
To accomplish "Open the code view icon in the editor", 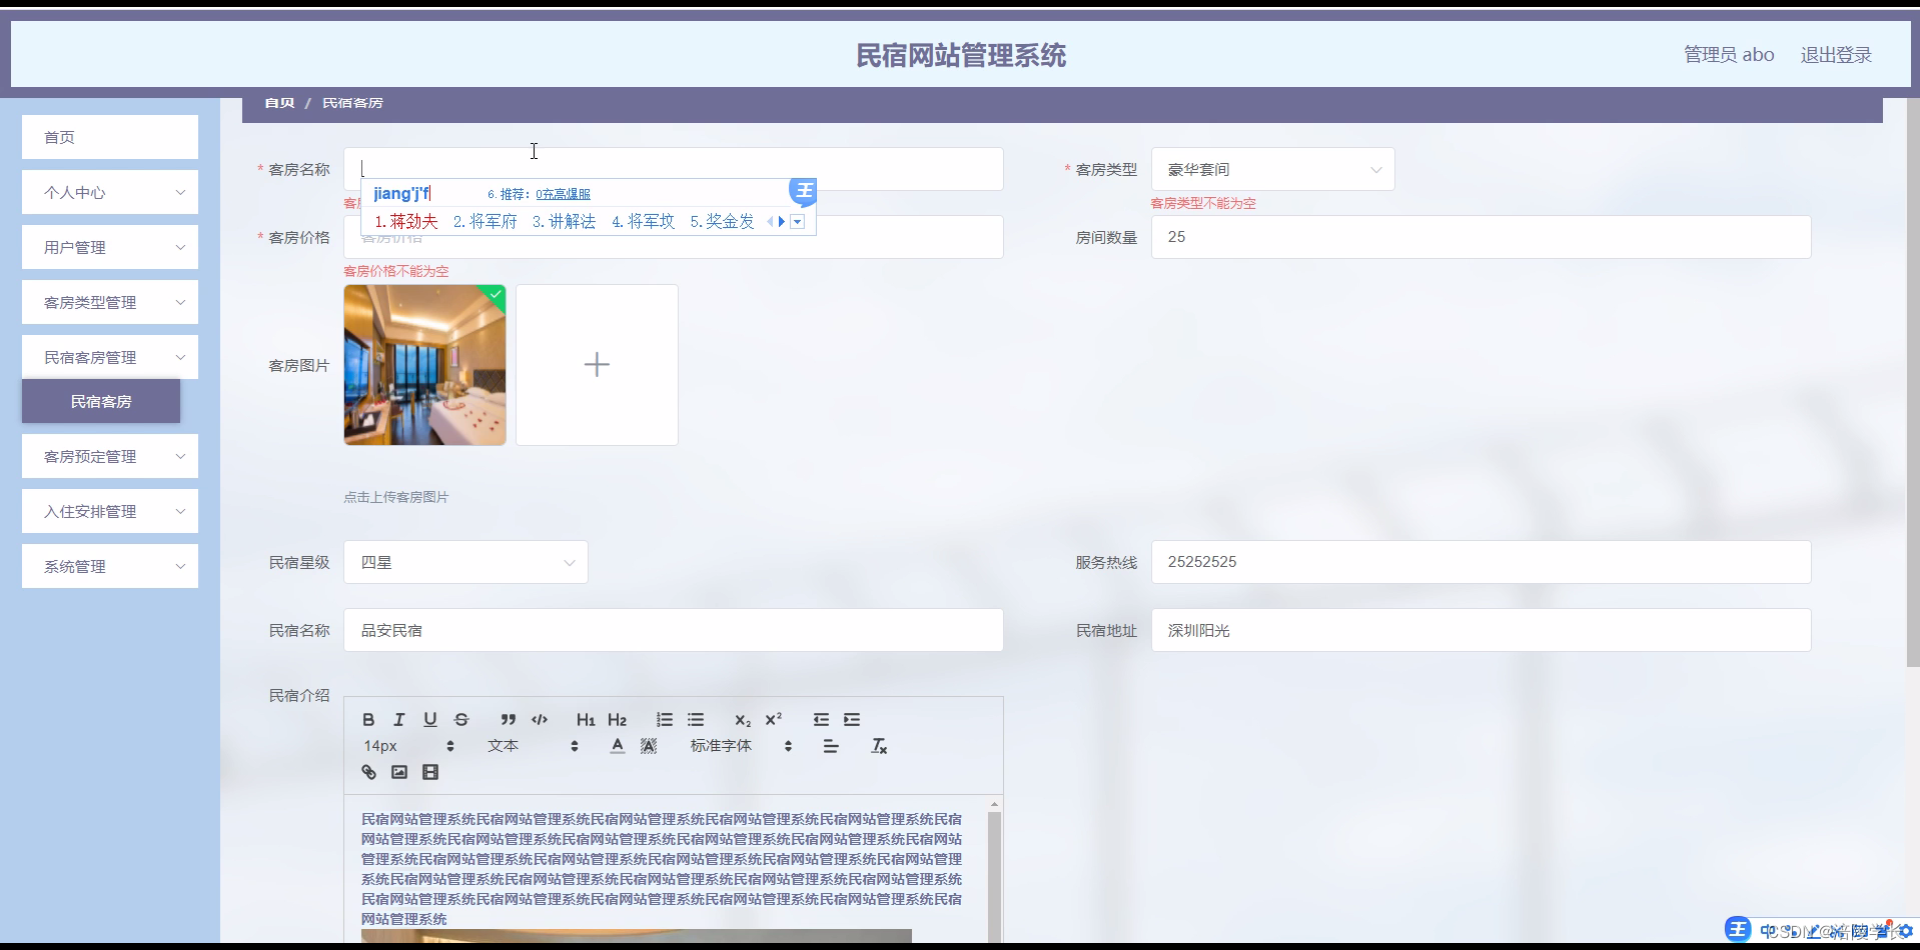I will point(540,719).
